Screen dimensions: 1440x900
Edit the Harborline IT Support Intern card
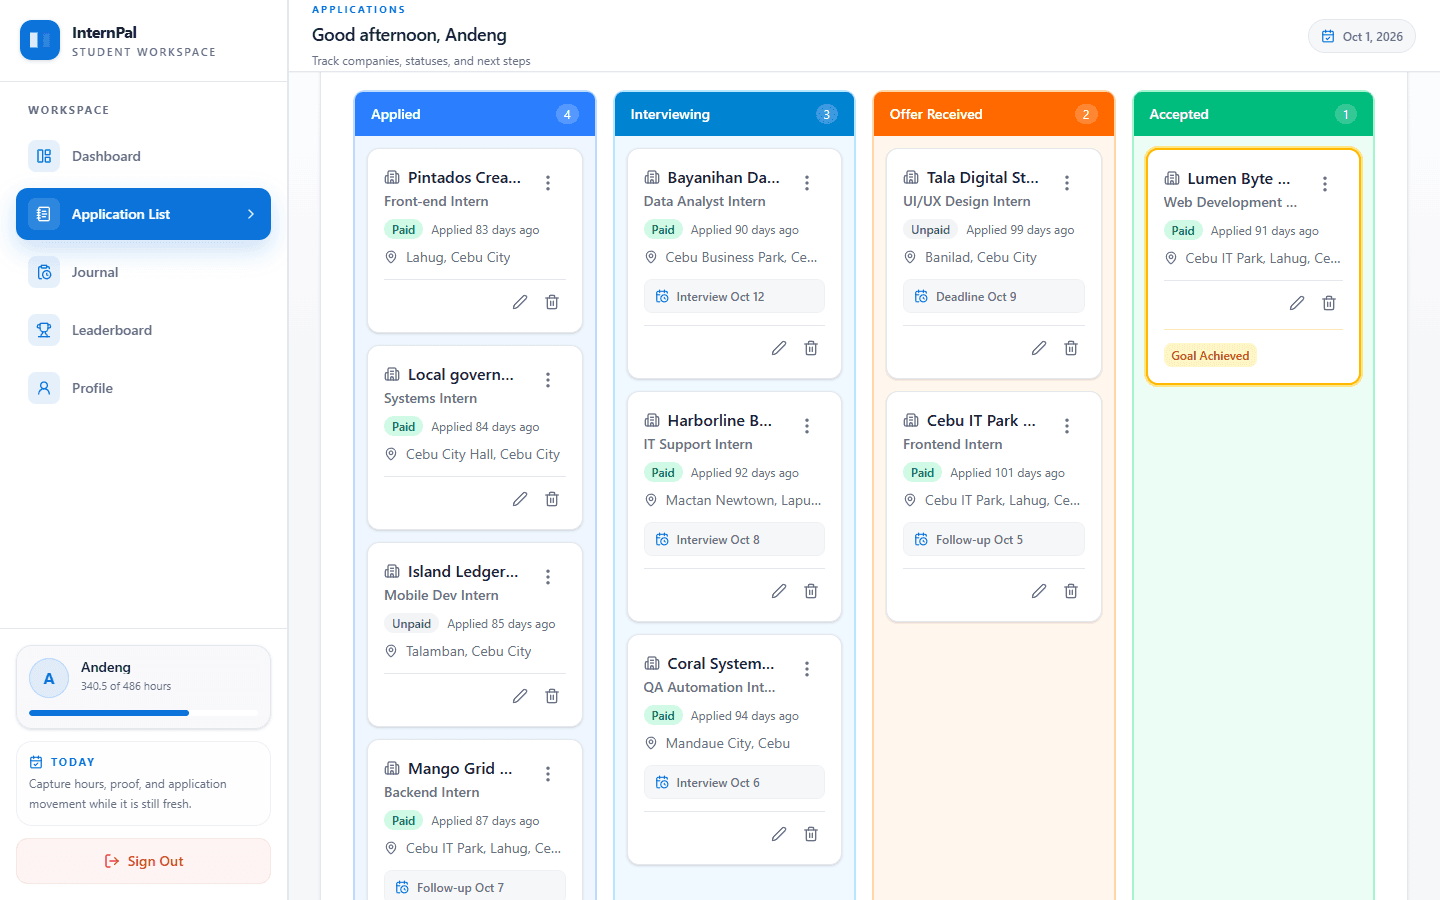(779, 591)
